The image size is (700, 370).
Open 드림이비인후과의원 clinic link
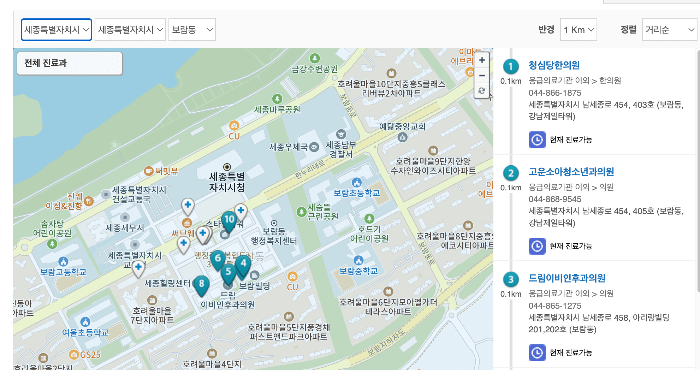click(x=567, y=278)
